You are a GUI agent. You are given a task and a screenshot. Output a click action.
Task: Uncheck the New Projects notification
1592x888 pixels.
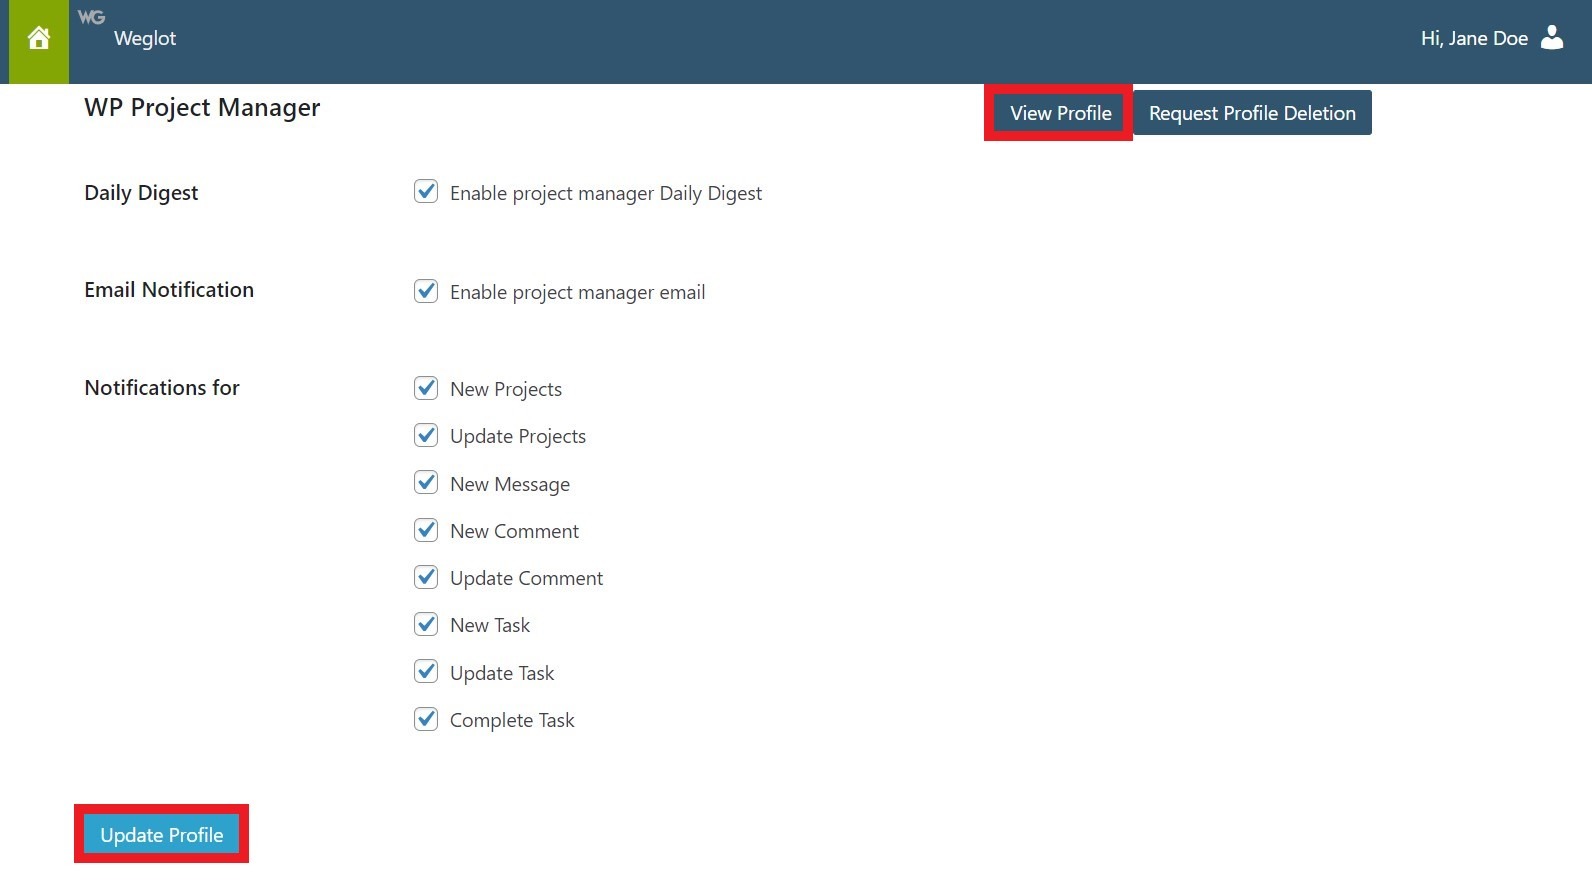point(426,387)
